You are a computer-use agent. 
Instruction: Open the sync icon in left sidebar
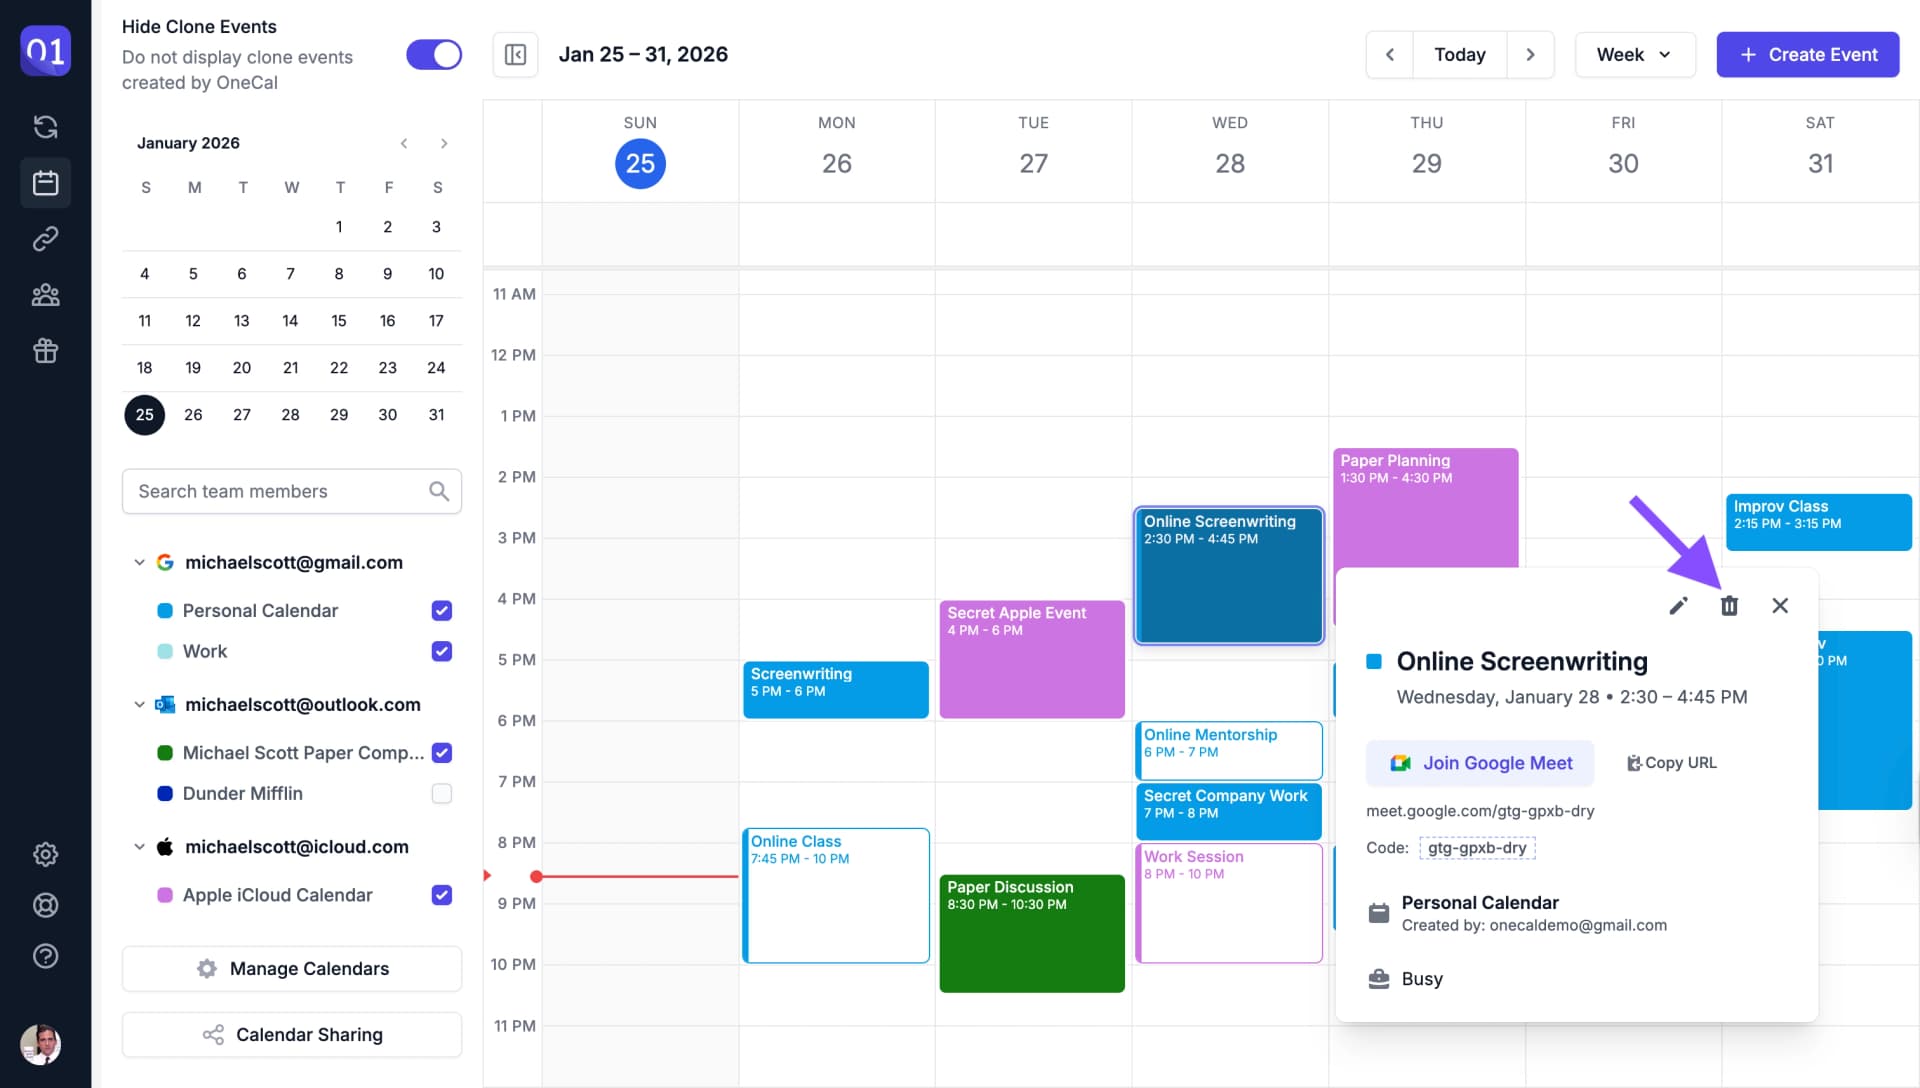coord(45,127)
